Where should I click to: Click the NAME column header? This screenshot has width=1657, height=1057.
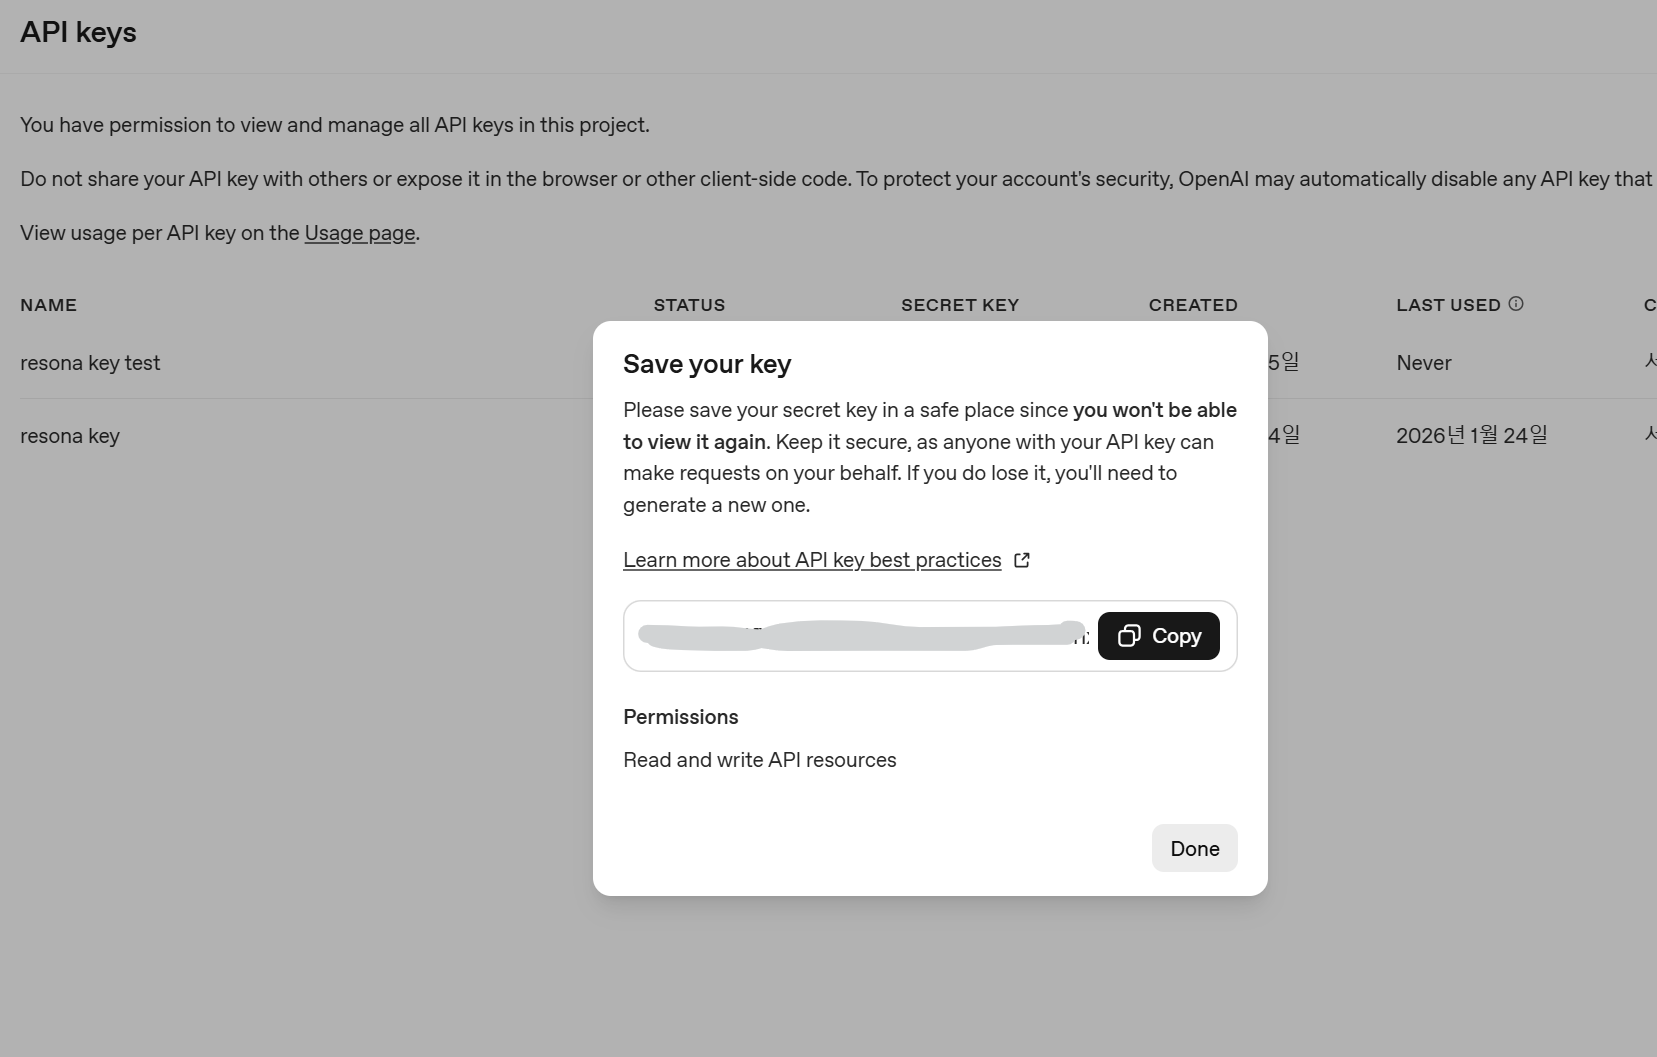coord(48,305)
